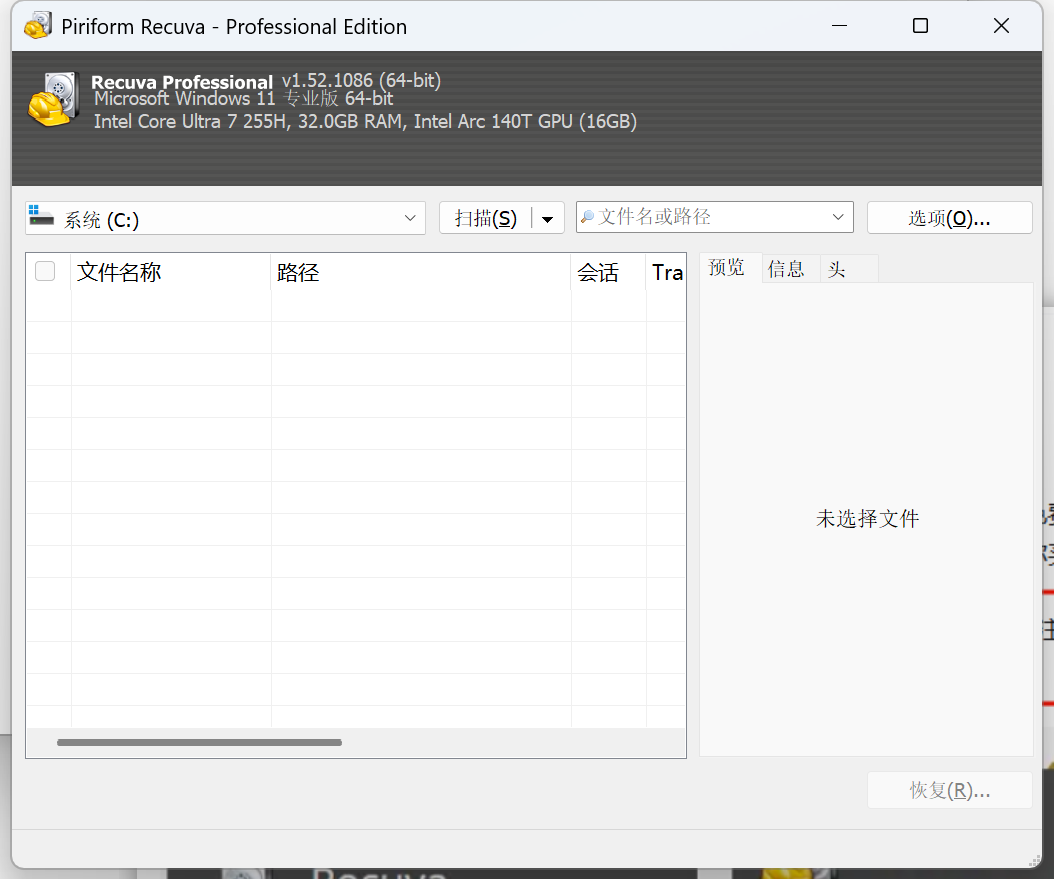
Task: Click the v1.52.1086 (64-bit) version text
Action: click(x=361, y=80)
